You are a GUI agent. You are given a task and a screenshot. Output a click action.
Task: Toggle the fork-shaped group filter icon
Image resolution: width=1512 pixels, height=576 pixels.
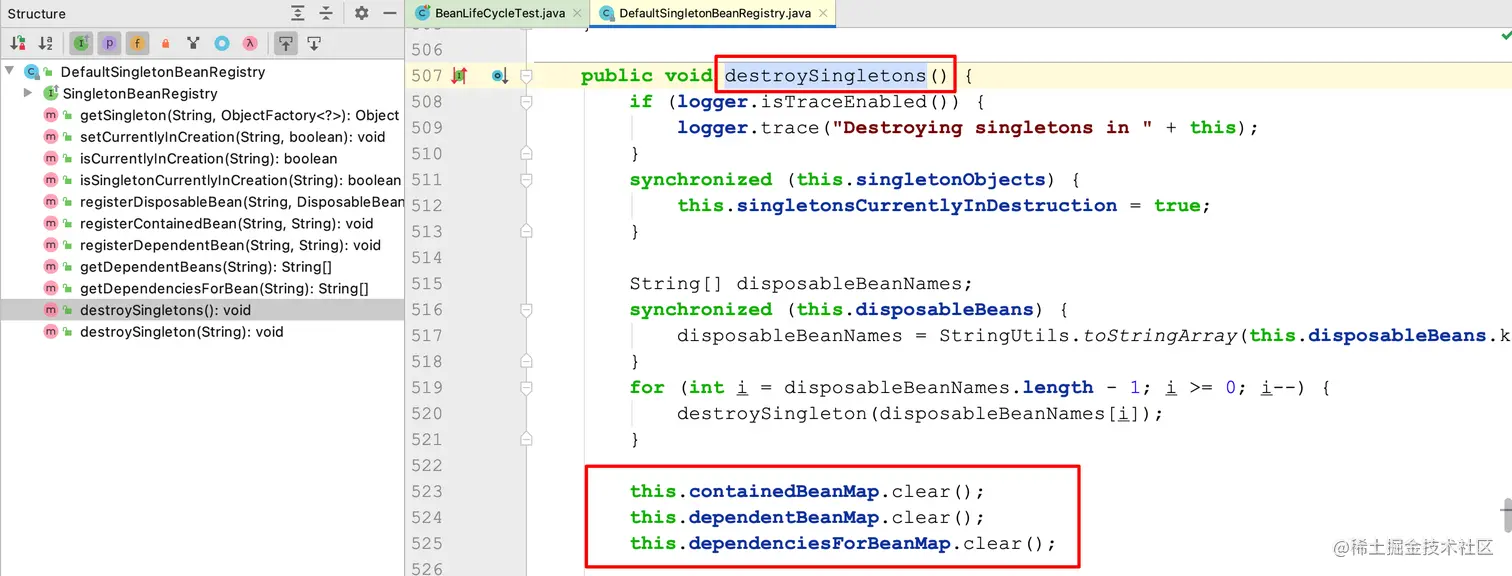pos(194,43)
